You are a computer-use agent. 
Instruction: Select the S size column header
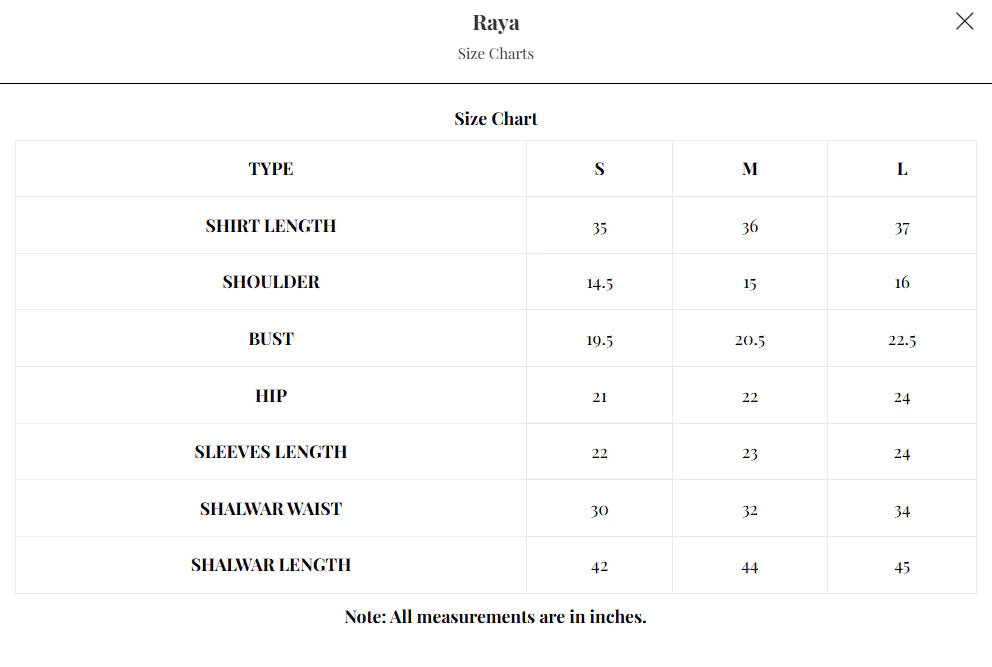(x=599, y=169)
